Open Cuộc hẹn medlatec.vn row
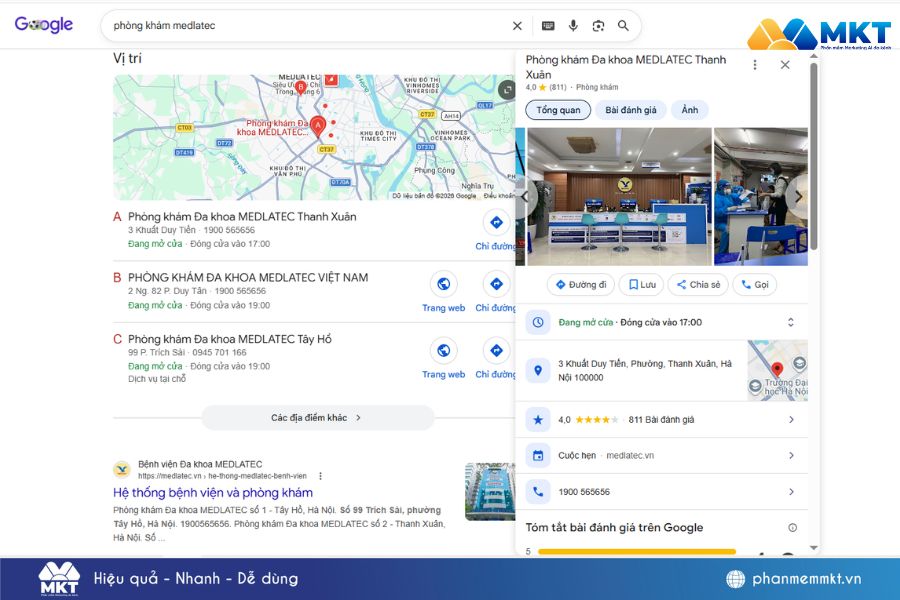The width and height of the screenshot is (900, 600). (662, 455)
